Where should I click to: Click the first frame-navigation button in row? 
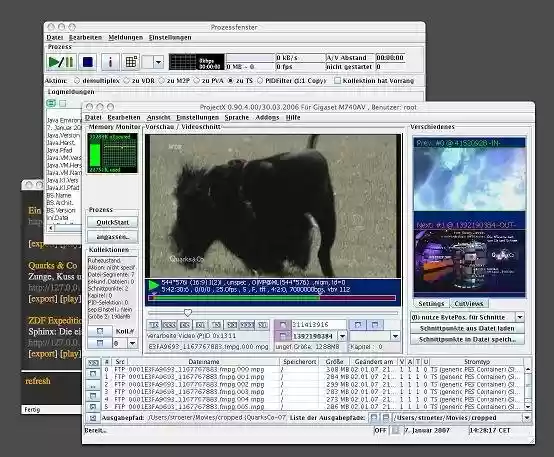154,324
